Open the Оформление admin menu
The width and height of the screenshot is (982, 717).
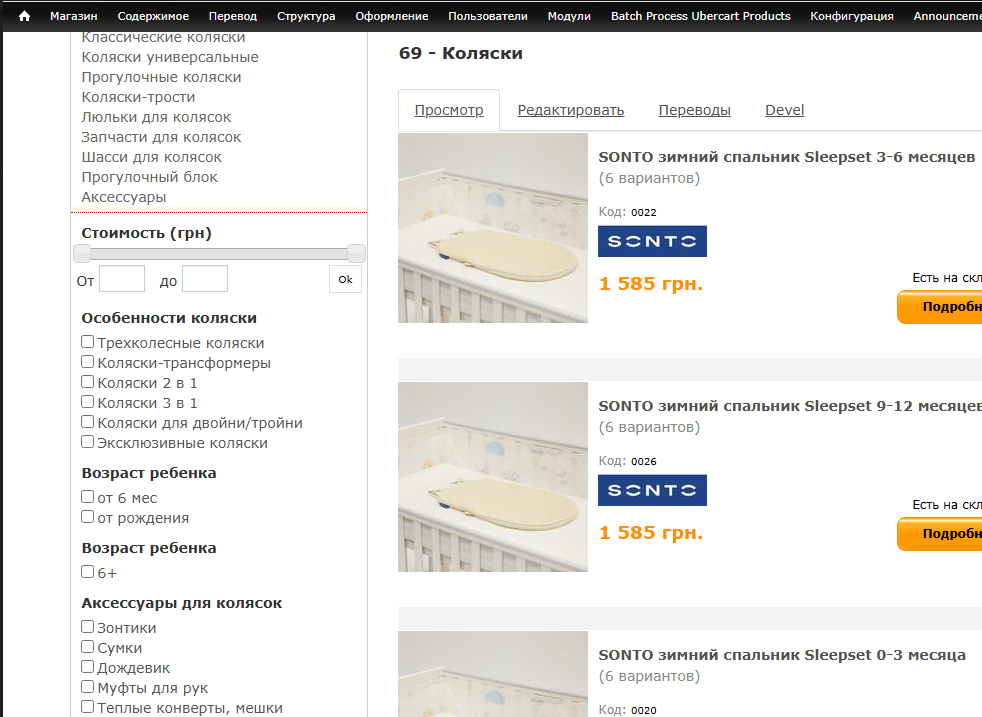point(392,16)
